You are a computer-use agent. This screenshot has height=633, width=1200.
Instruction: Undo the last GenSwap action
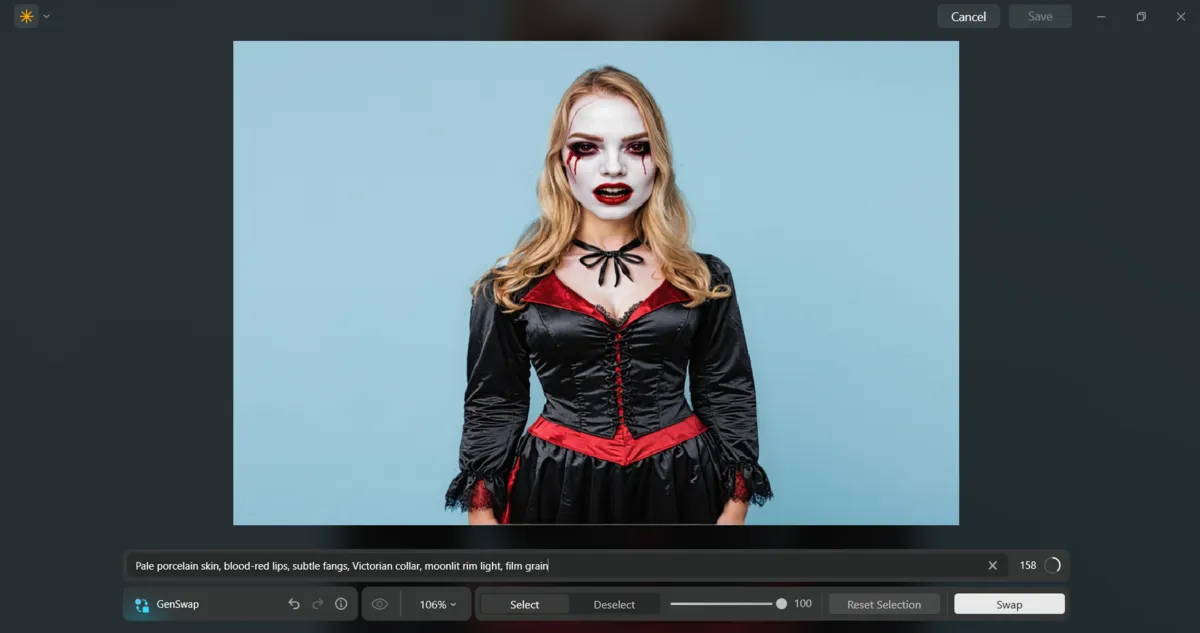click(293, 604)
